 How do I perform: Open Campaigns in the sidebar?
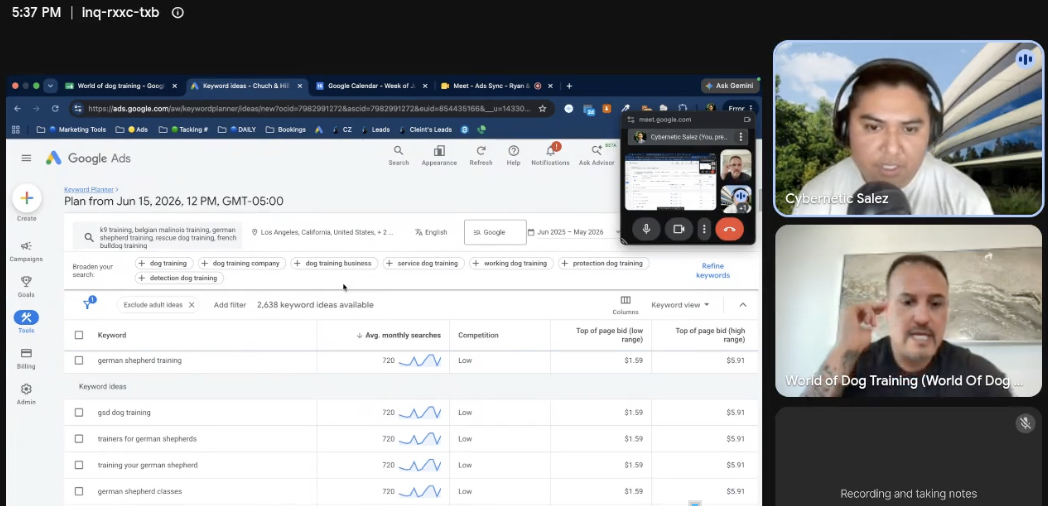point(26,251)
